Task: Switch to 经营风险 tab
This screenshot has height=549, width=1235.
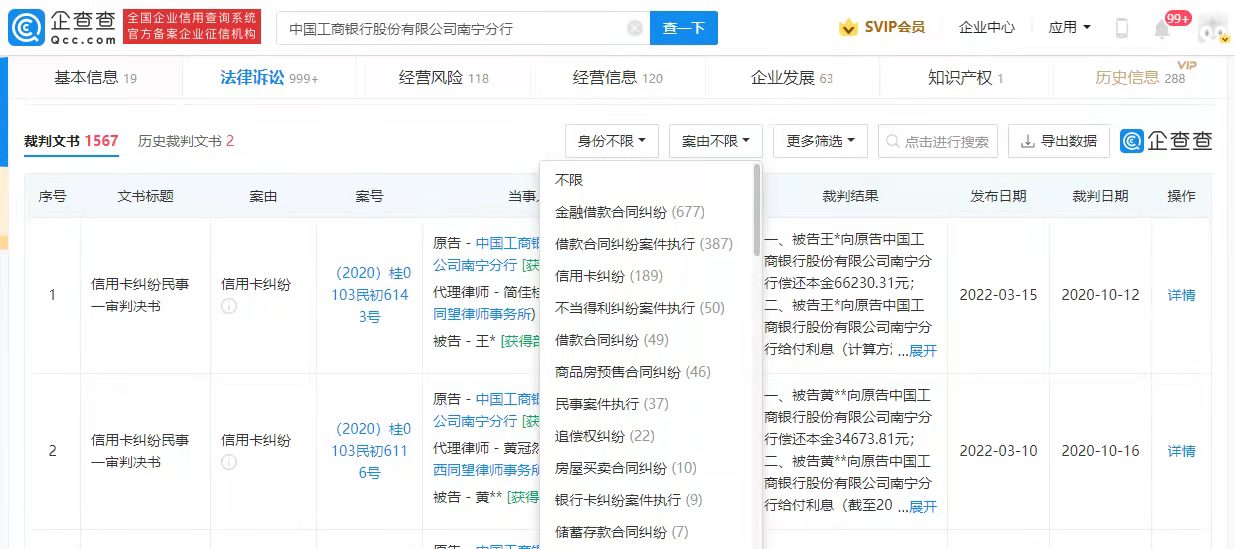Action: (443, 77)
